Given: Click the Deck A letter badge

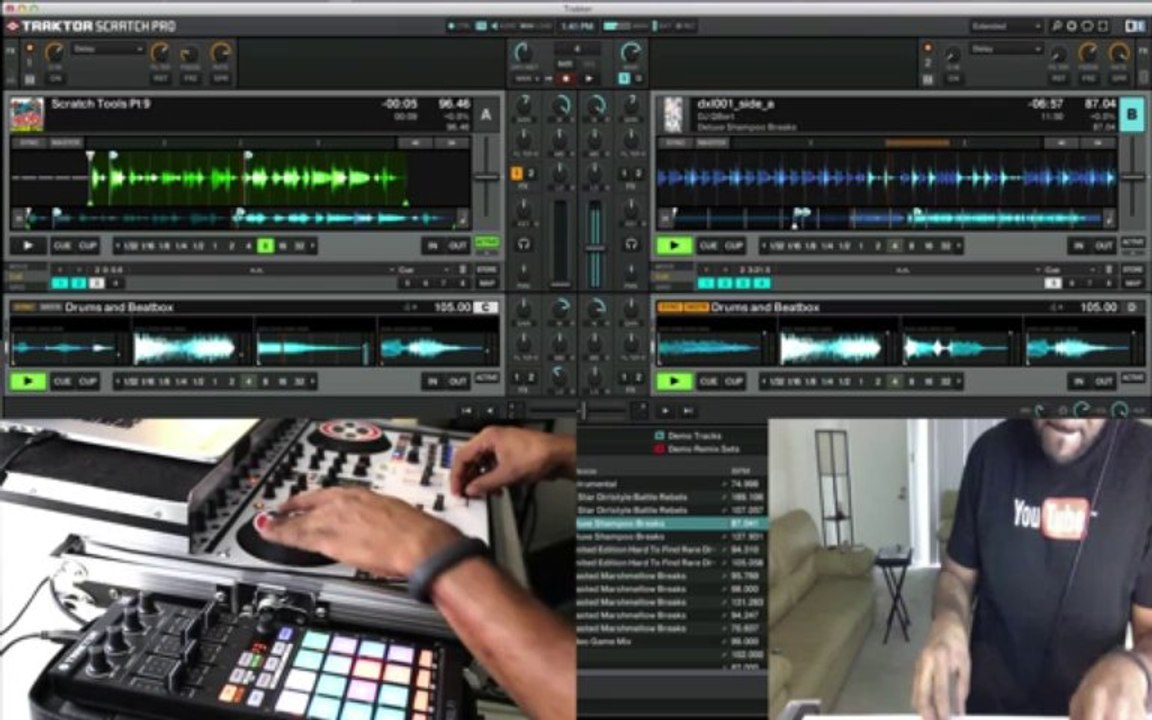Looking at the screenshot, I should pyautogui.click(x=486, y=115).
